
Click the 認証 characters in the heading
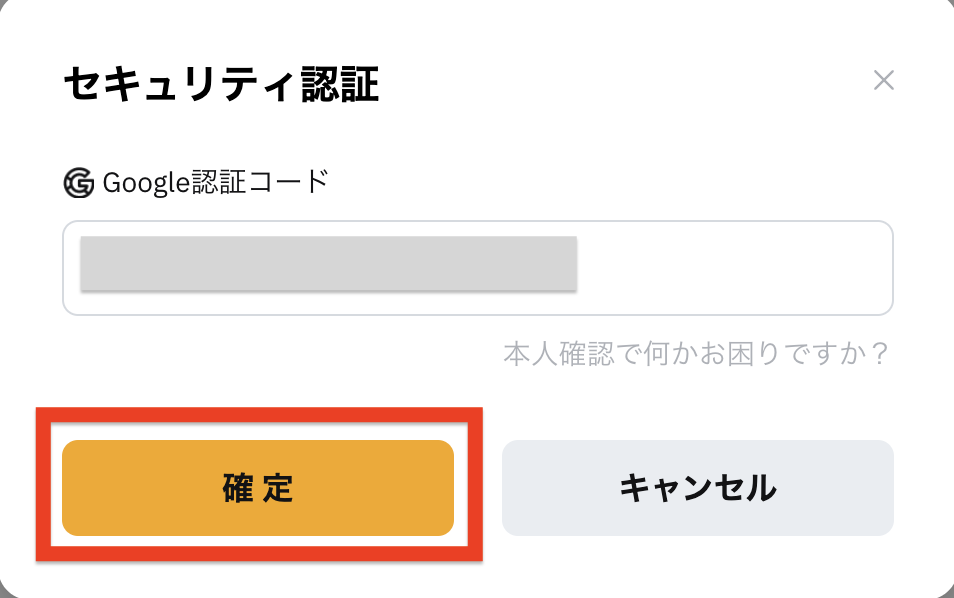[340, 84]
